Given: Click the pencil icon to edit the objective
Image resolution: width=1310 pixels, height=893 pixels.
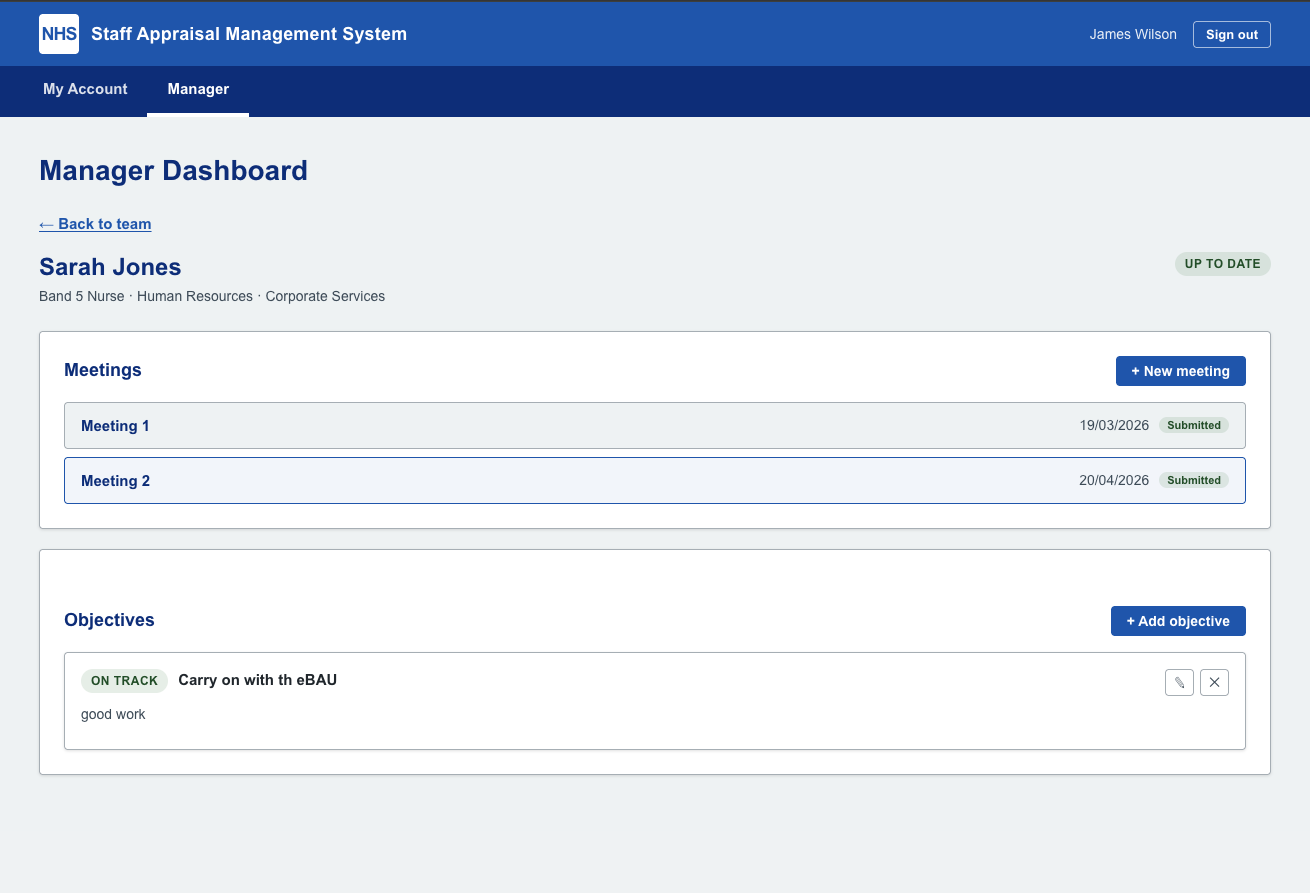Looking at the screenshot, I should click(x=1179, y=682).
